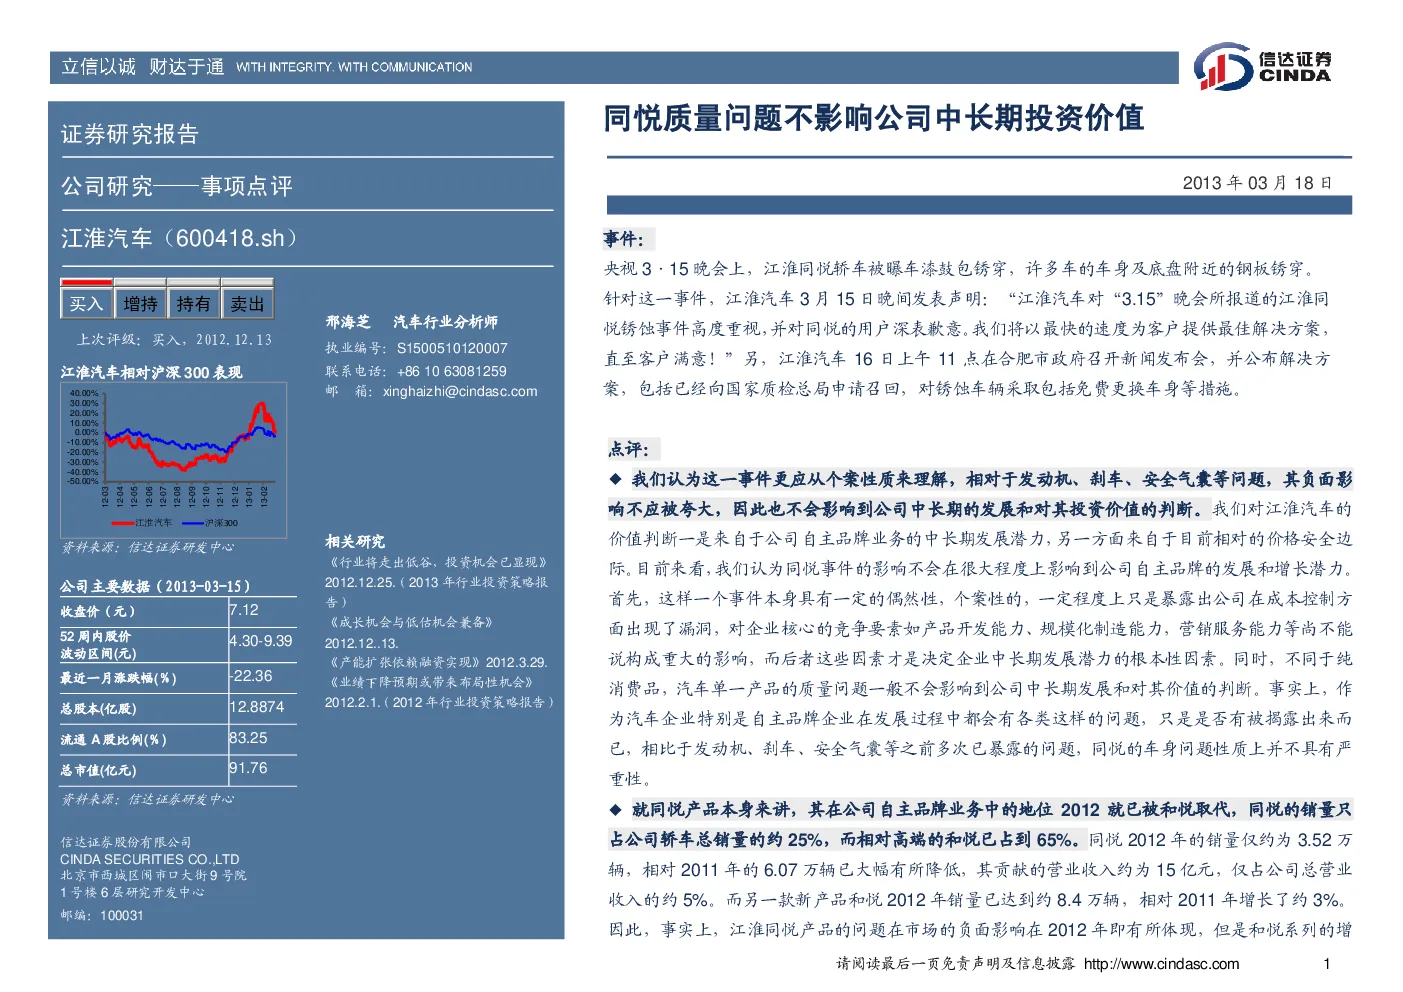Image resolution: width=1403 pixels, height=992 pixels.
Task: Click the monthly change value -22.36
Action: point(250,676)
